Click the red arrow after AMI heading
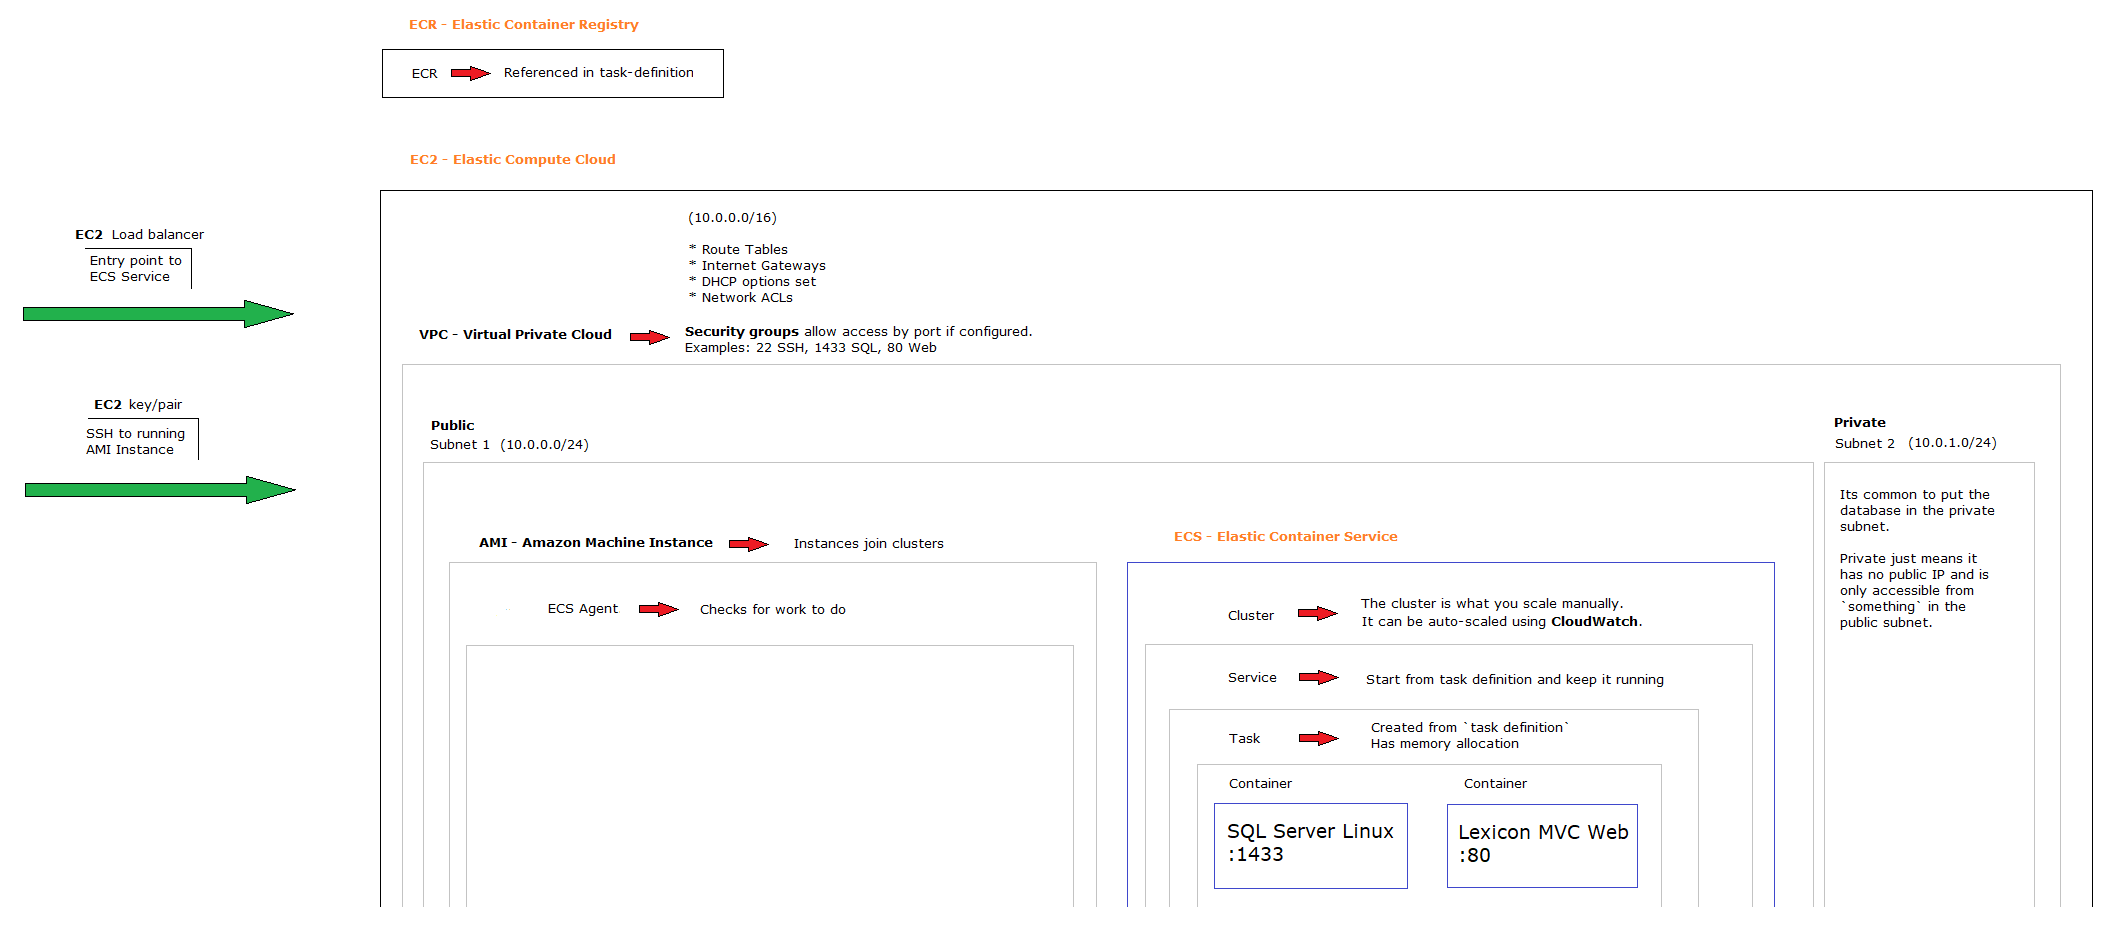This screenshot has height=930, width=2108. pyautogui.click(x=748, y=544)
